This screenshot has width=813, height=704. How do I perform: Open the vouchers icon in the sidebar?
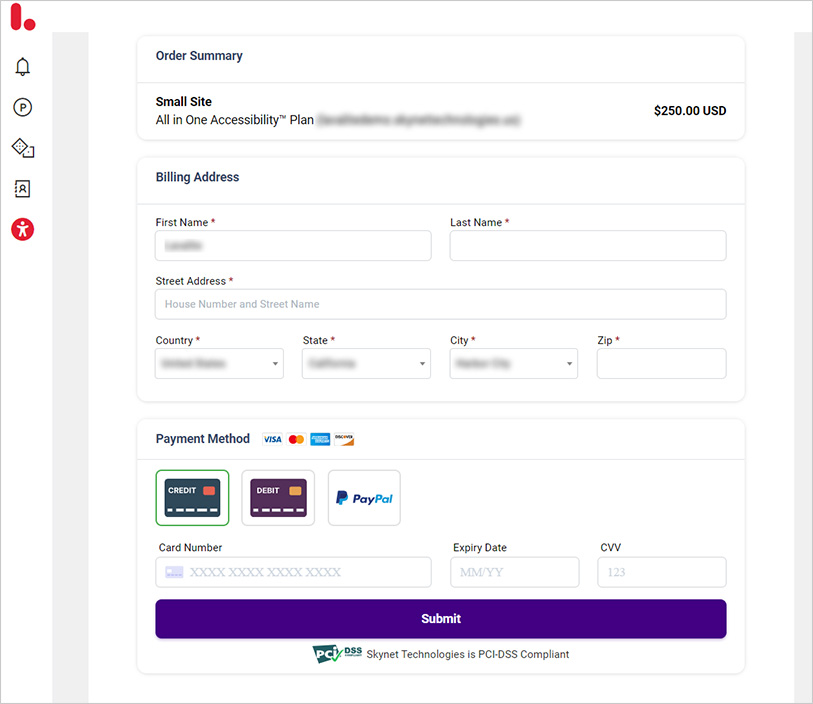tap(22, 148)
